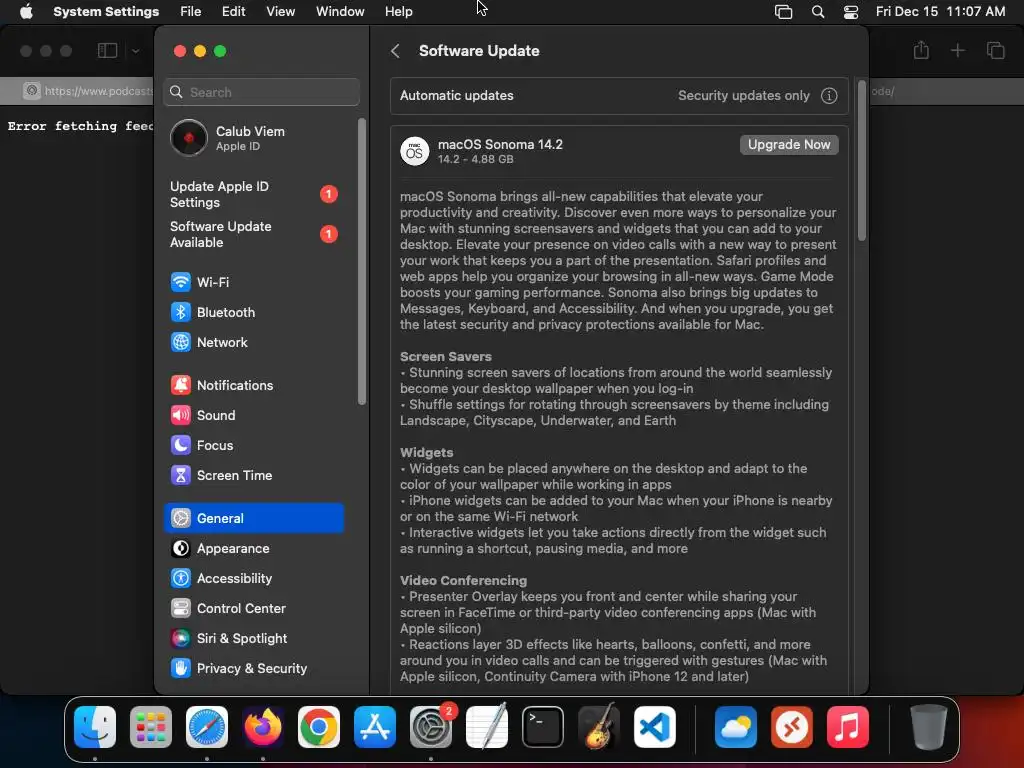This screenshot has height=768, width=1024.
Task: Show Safari's tab overview
Action: [995, 50]
